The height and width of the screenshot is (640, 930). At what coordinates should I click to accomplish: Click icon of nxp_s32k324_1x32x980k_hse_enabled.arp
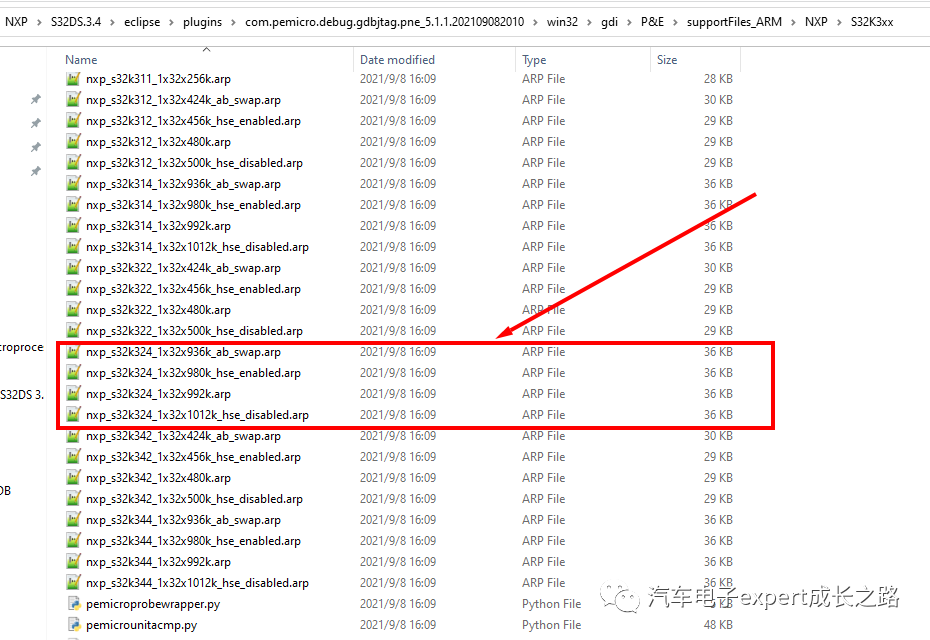pos(73,372)
